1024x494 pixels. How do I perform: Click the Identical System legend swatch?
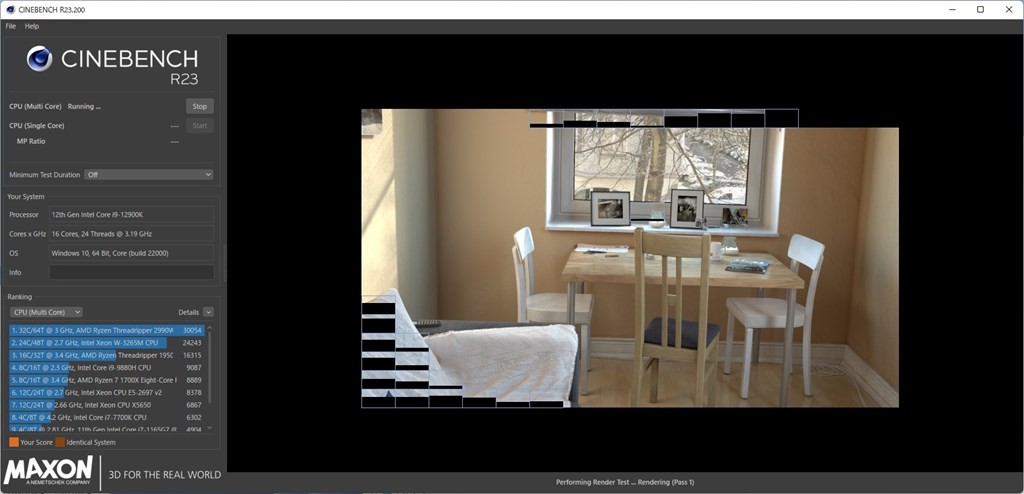click(x=60, y=442)
